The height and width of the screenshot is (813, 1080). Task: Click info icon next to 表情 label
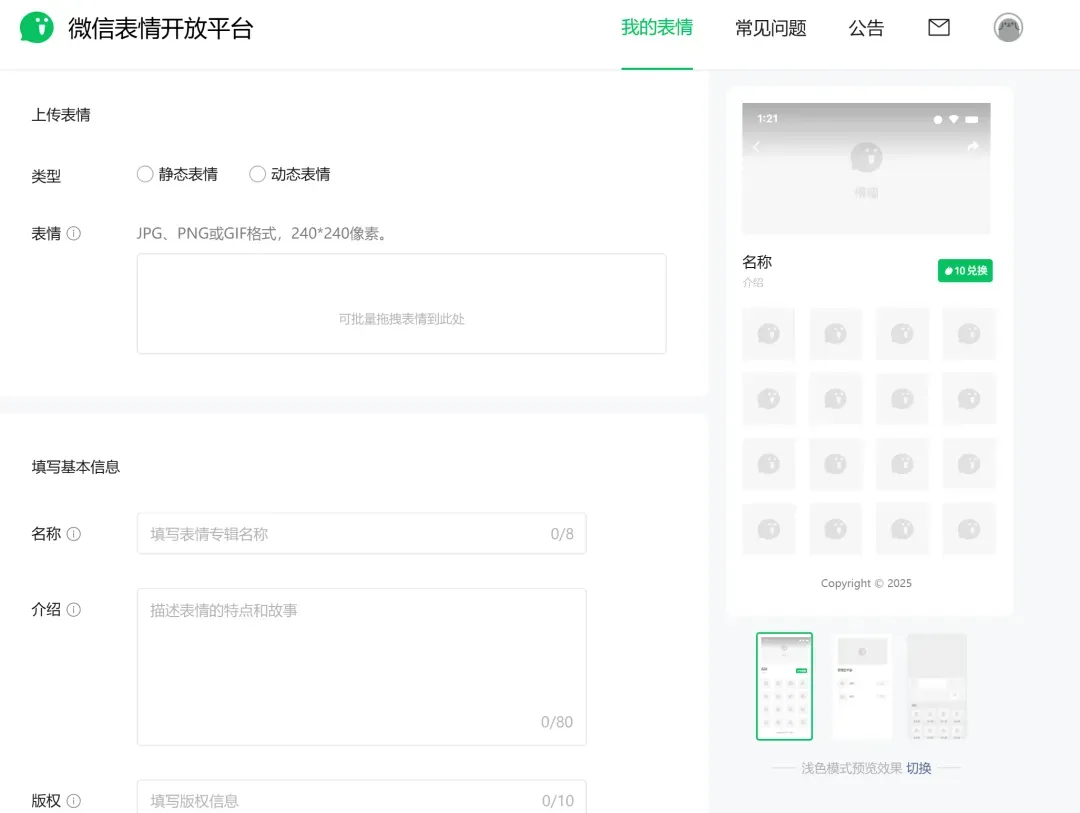tap(74, 234)
